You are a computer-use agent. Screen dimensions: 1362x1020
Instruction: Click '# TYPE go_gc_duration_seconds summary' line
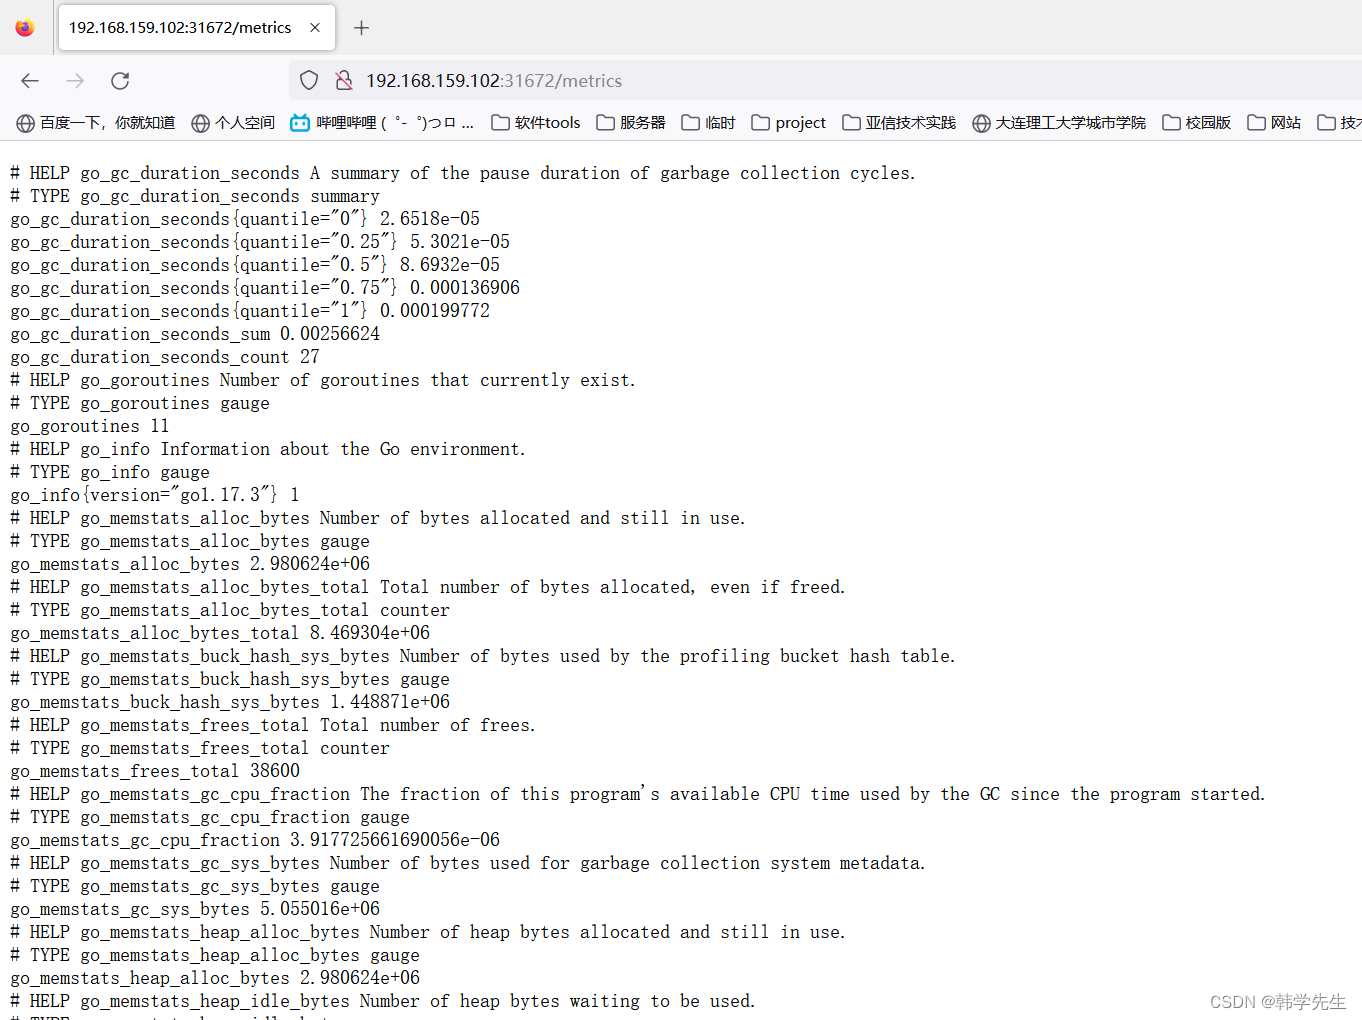tap(195, 196)
